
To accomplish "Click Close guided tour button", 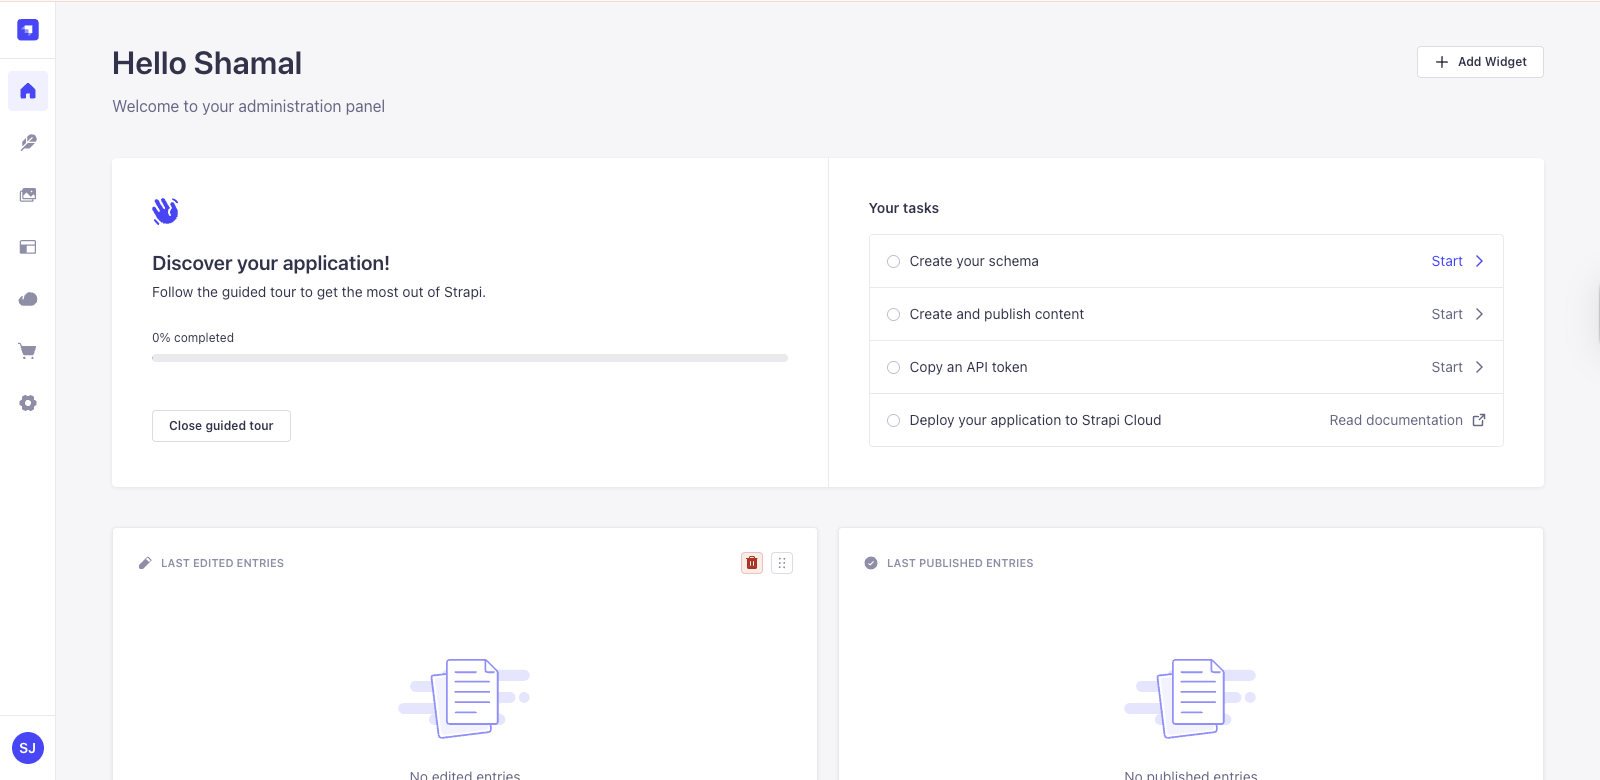I will tap(221, 426).
